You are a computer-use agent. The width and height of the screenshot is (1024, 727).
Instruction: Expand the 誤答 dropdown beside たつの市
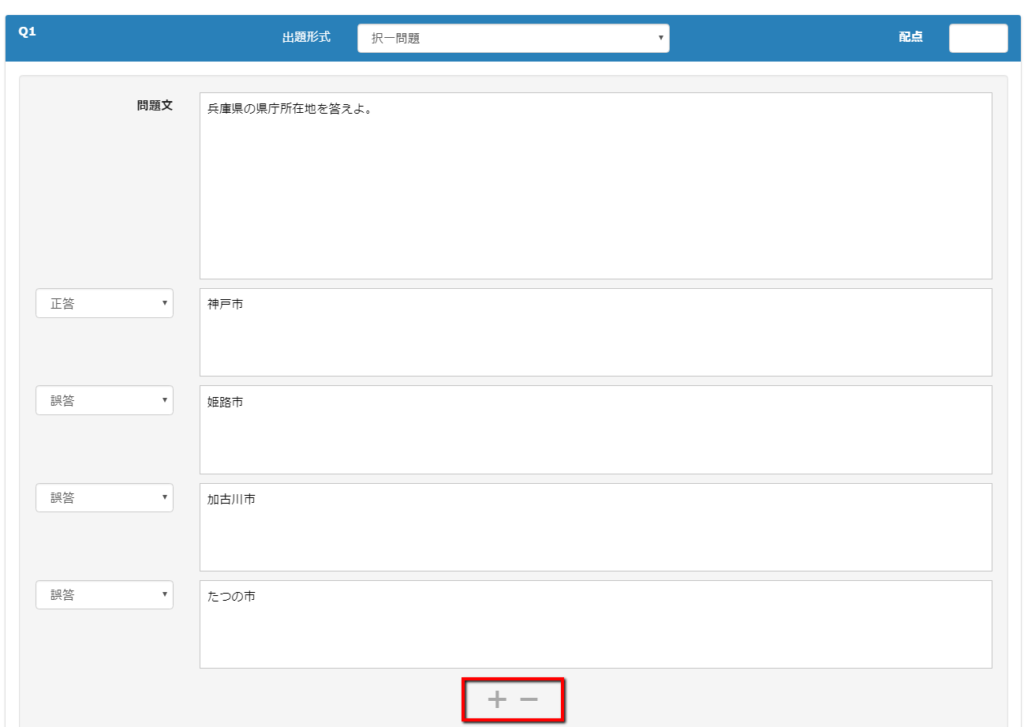(x=104, y=595)
